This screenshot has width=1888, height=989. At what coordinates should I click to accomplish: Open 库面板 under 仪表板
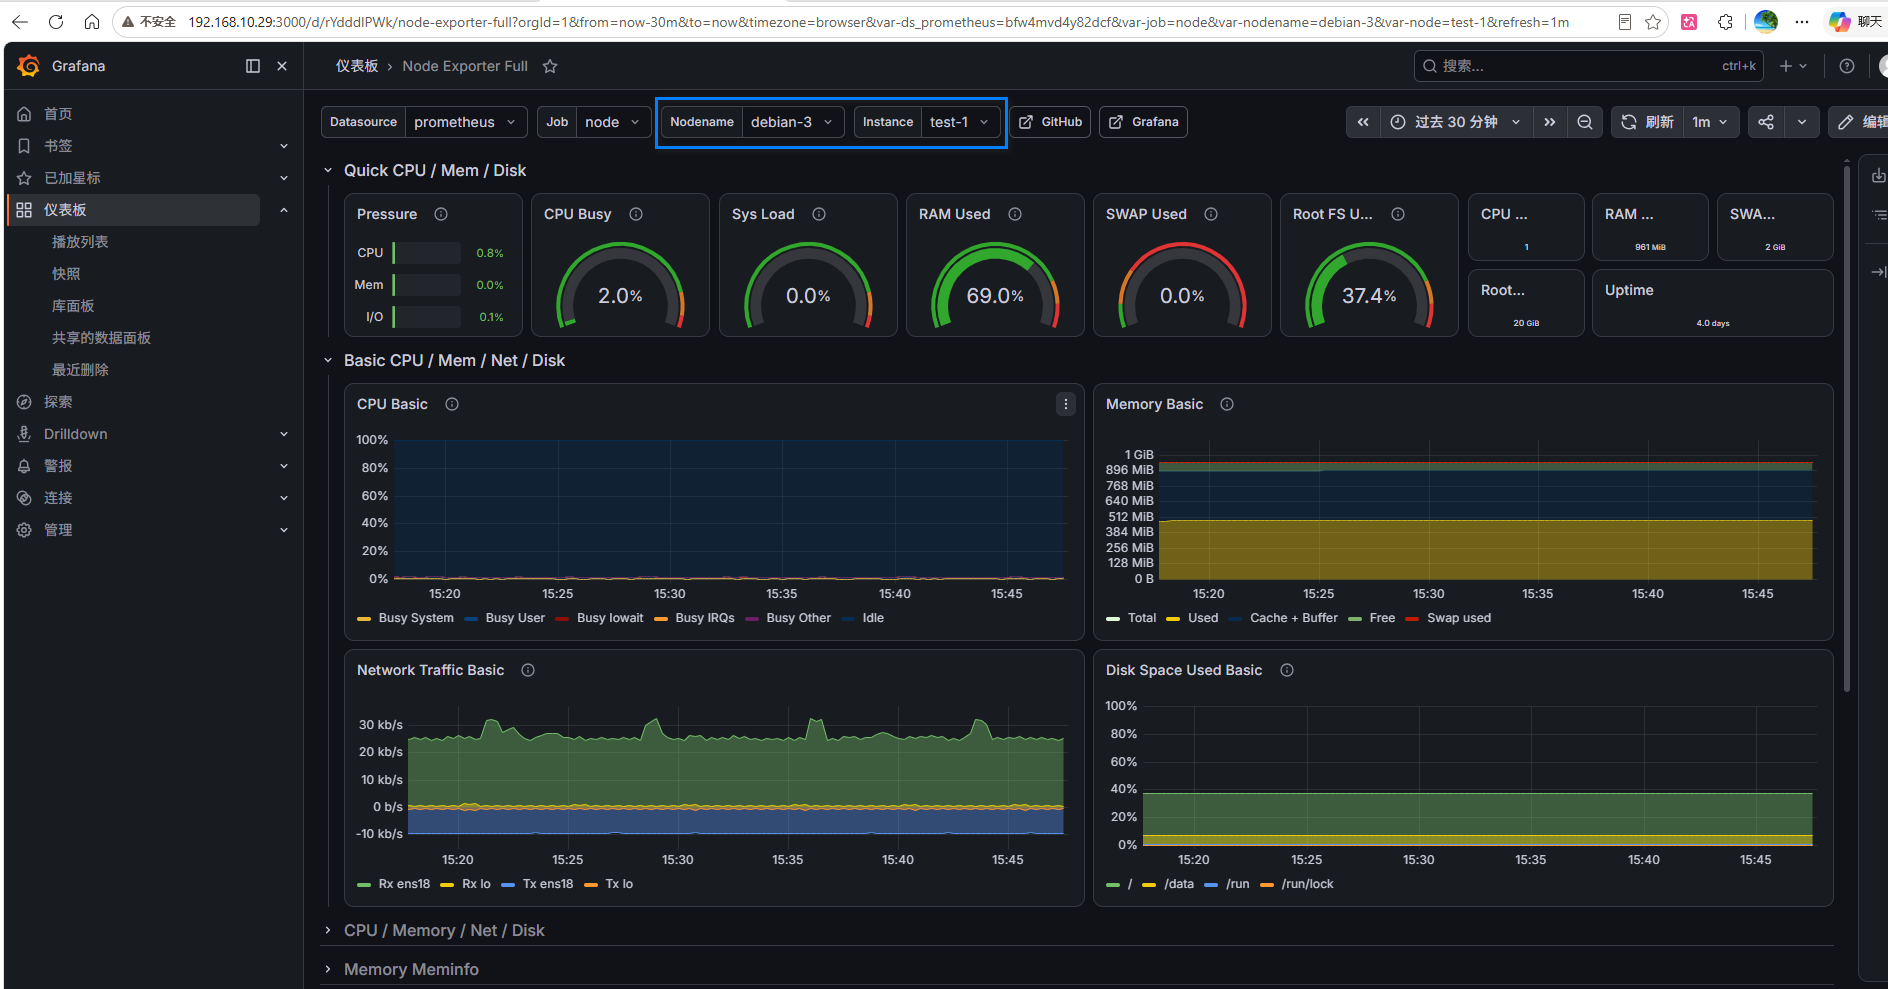coord(73,306)
